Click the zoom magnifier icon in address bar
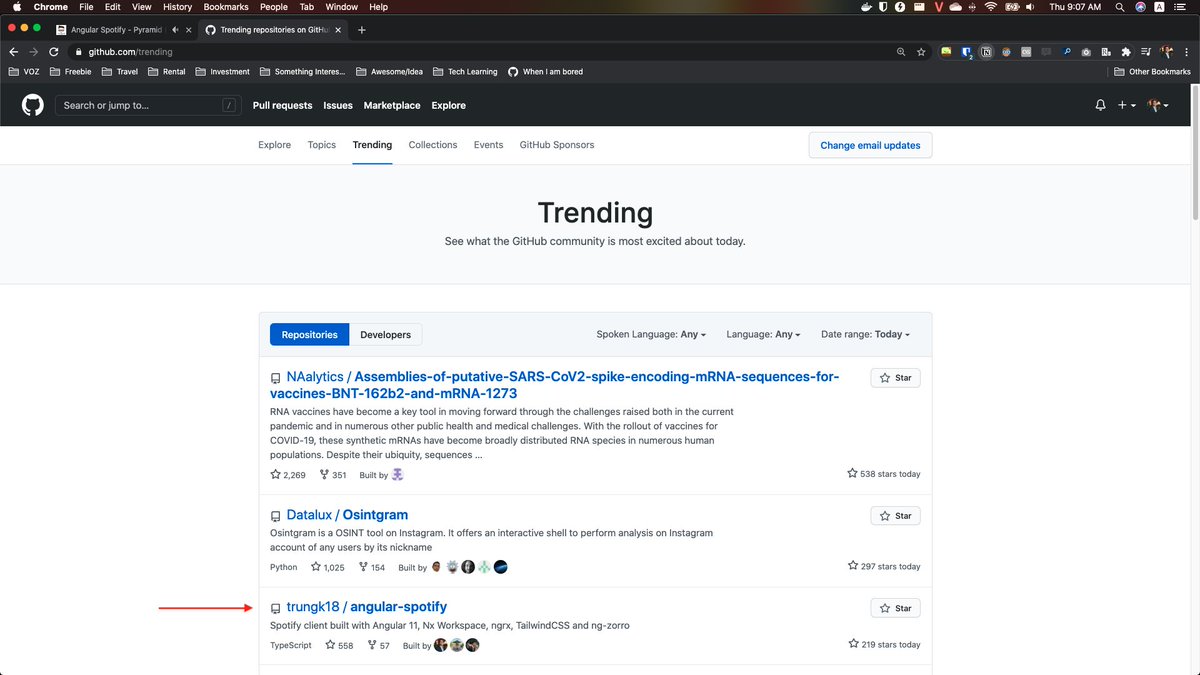This screenshot has width=1200, height=675. [901, 52]
